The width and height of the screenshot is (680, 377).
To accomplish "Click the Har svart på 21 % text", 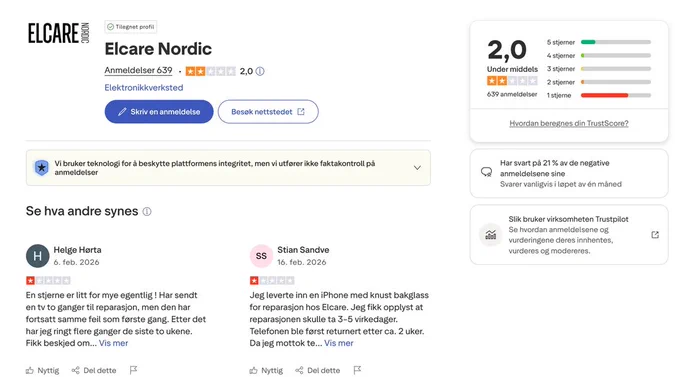I will pos(555,168).
